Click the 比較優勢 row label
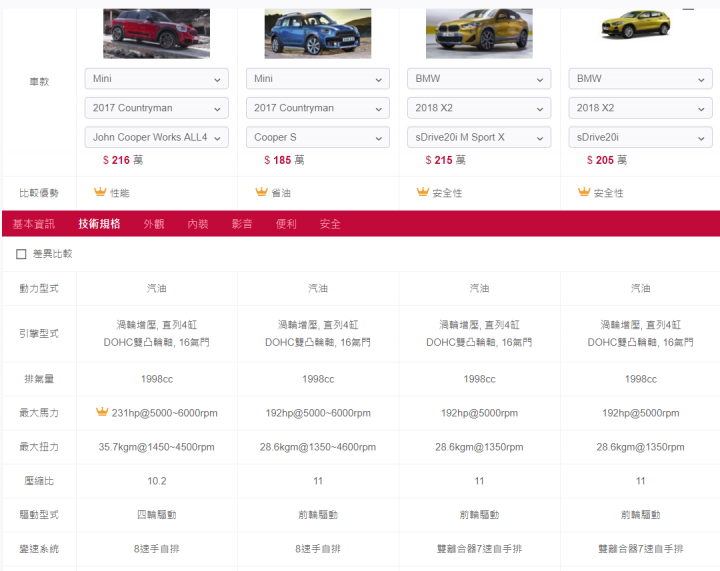720x571 pixels. click(x=39, y=193)
